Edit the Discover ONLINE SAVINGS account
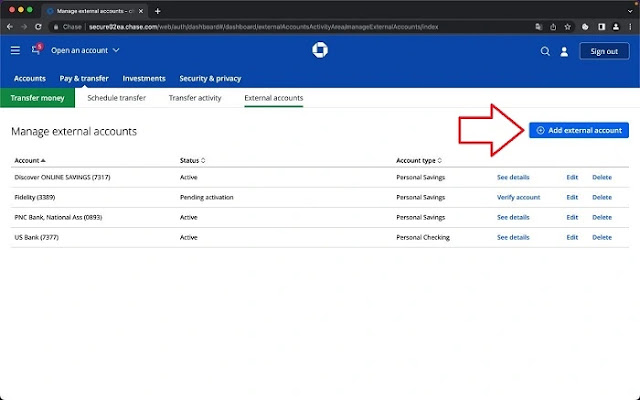This screenshot has width=640, height=400. click(x=572, y=177)
